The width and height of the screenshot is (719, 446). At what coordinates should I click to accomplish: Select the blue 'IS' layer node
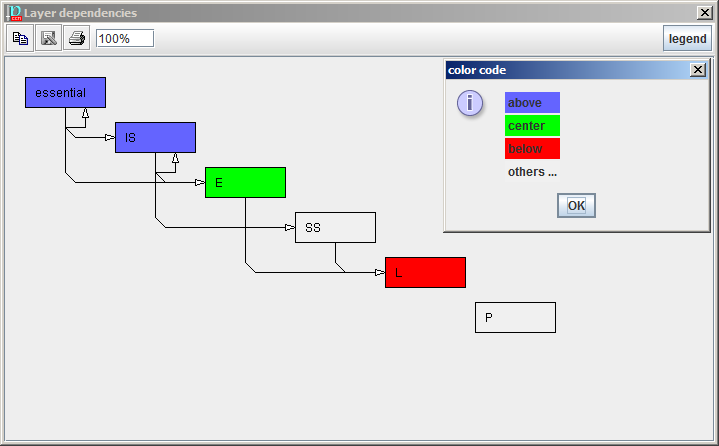tap(155, 137)
